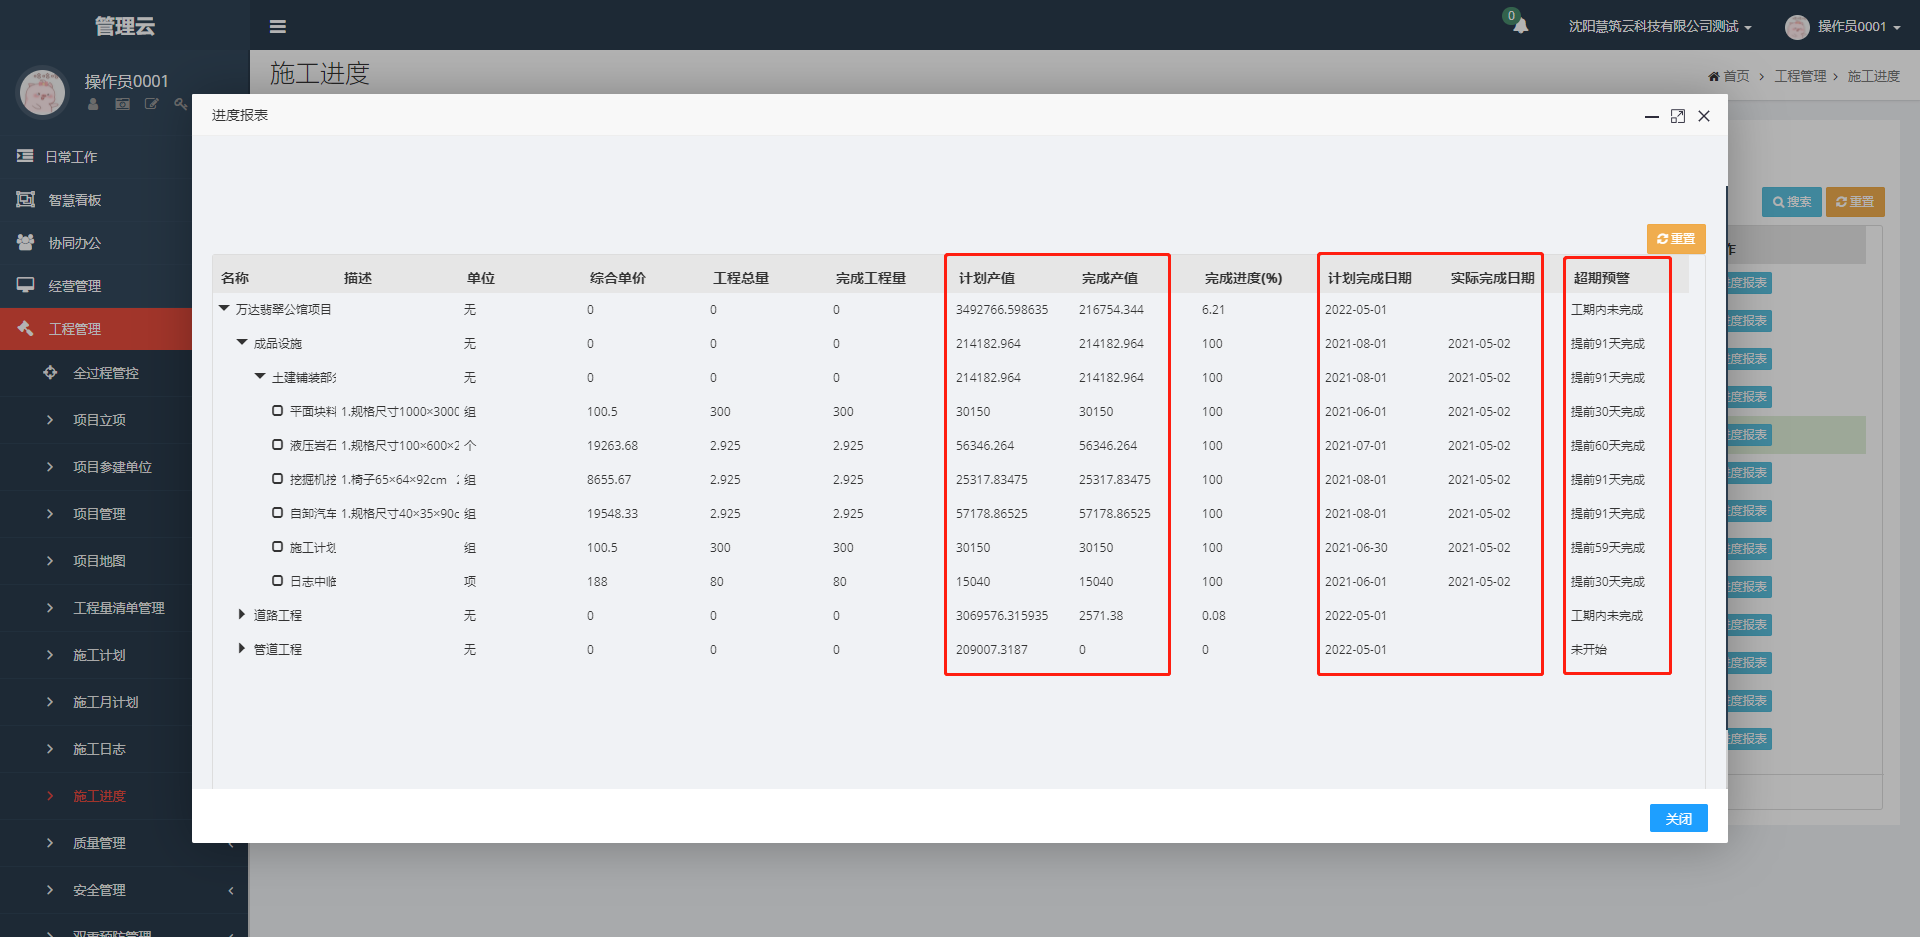Click the home icon in breadcrumb
The height and width of the screenshot is (937, 1920).
click(1714, 77)
